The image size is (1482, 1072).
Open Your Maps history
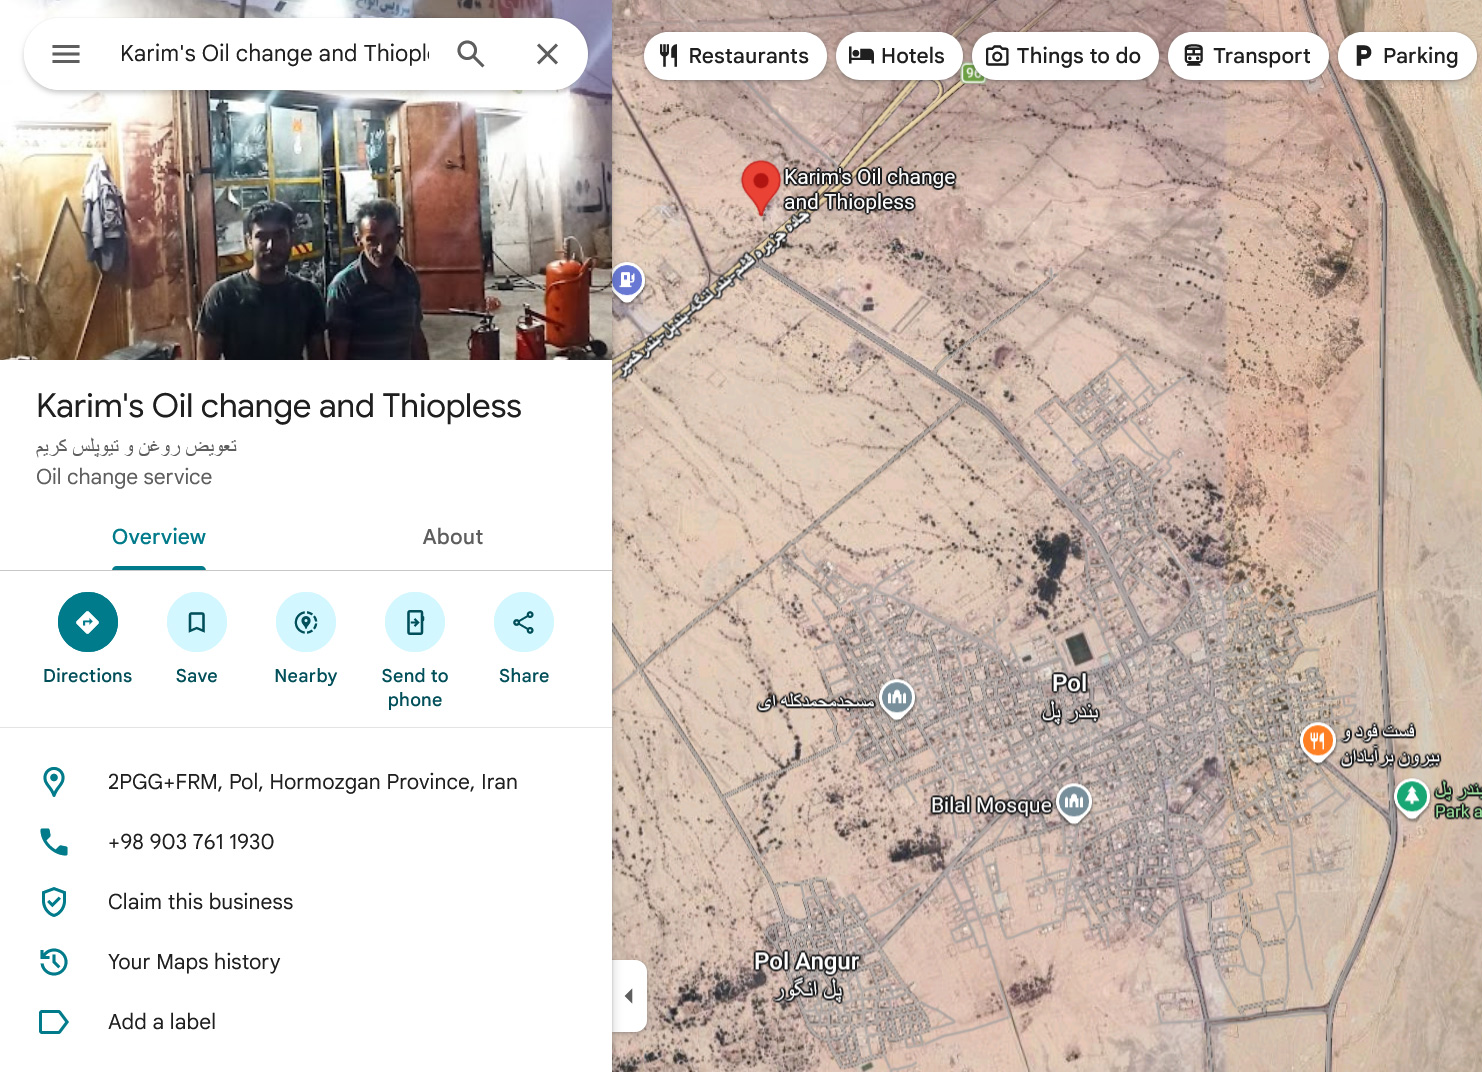pos(194,962)
